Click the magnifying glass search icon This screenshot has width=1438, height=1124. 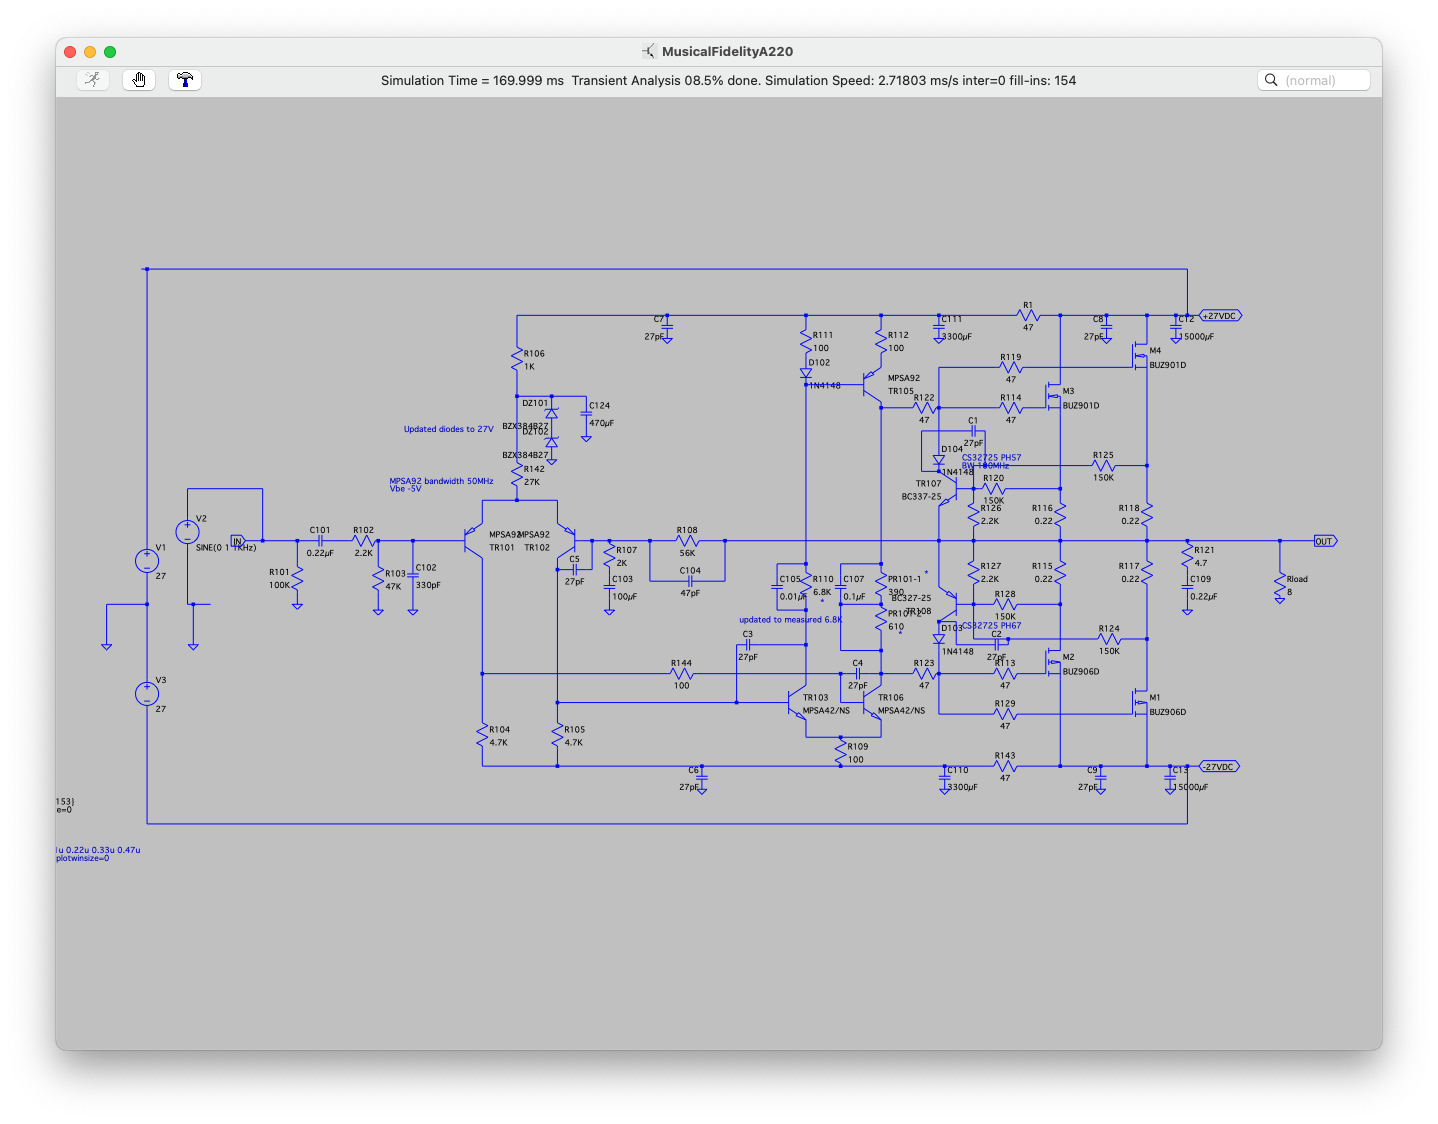pyautogui.click(x=1271, y=80)
